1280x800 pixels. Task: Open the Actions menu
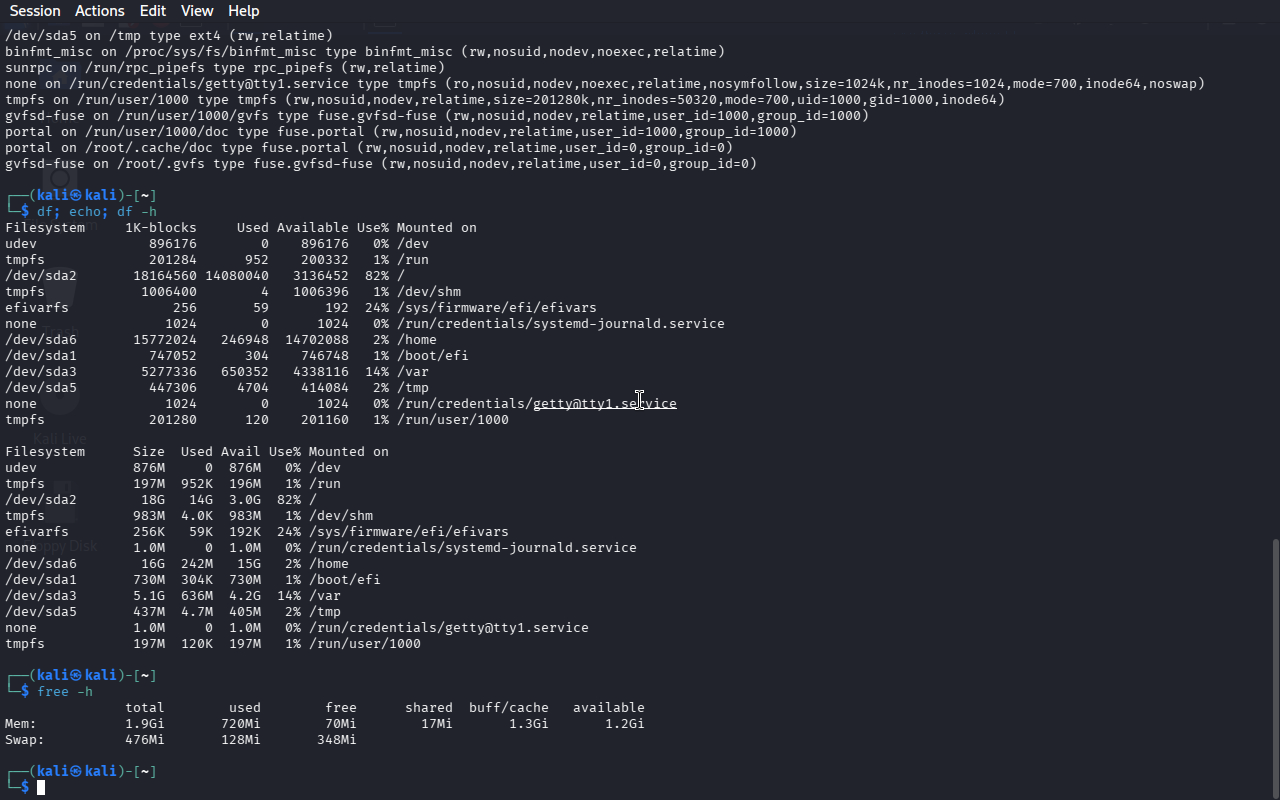[x=100, y=11]
